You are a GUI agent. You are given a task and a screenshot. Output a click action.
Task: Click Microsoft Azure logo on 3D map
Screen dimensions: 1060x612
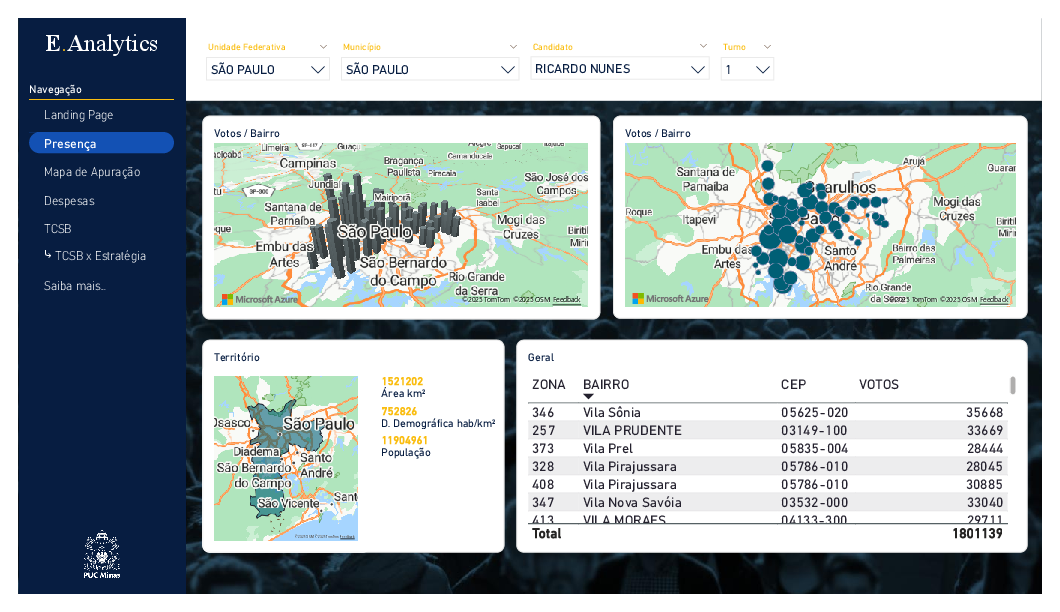point(260,299)
